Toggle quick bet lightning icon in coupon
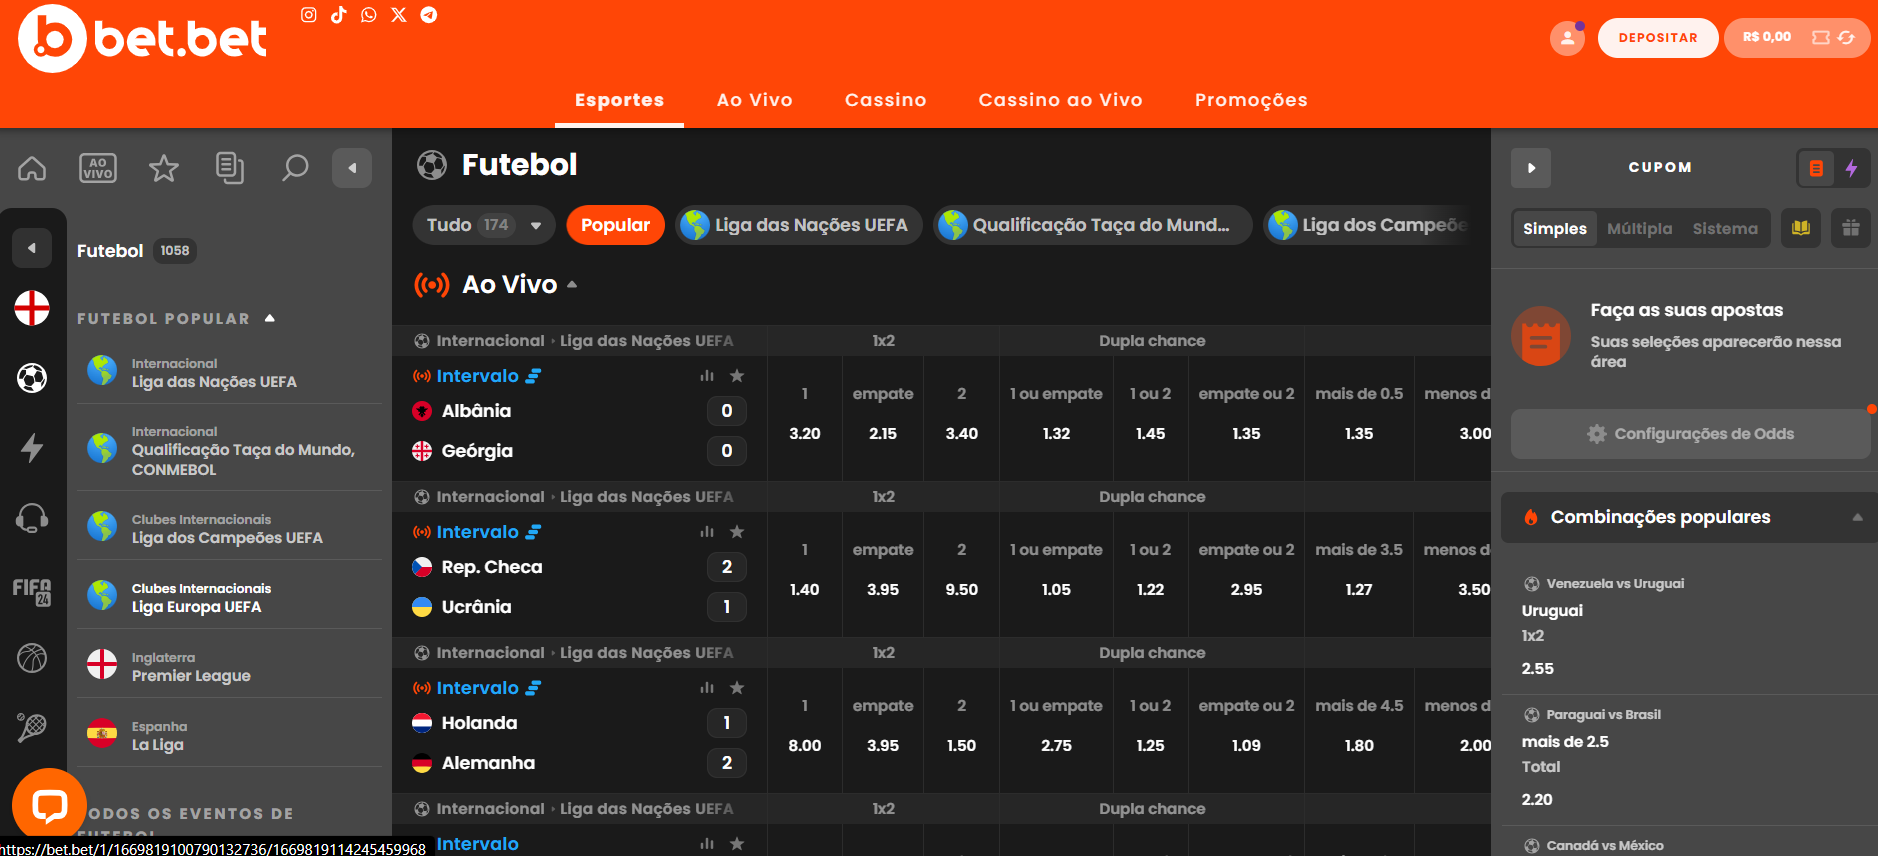Viewport: 1878px width, 856px height. click(x=1852, y=168)
